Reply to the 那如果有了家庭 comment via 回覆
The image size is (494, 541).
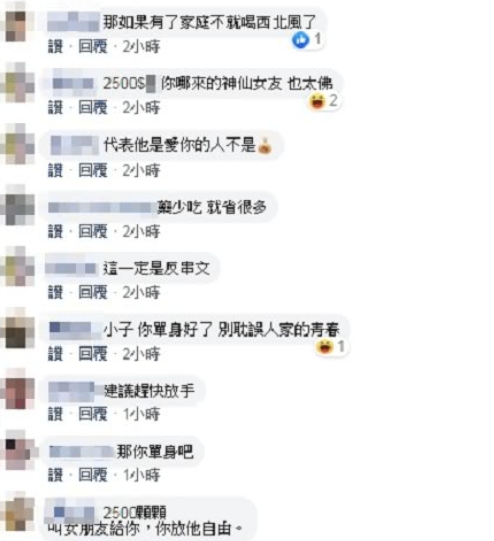[93, 47]
